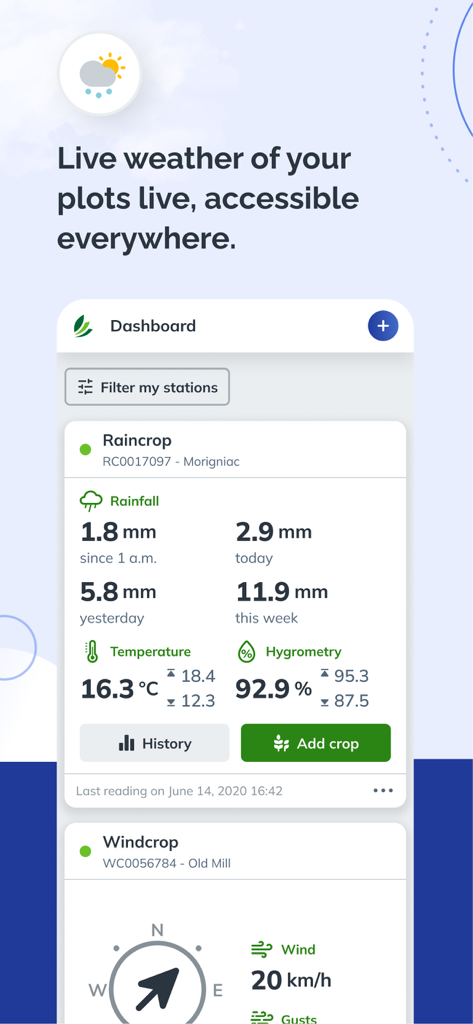The height and width of the screenshot is (1024, 473).
Task: Select the Windcrop station title
Action: tap(140, 842)
